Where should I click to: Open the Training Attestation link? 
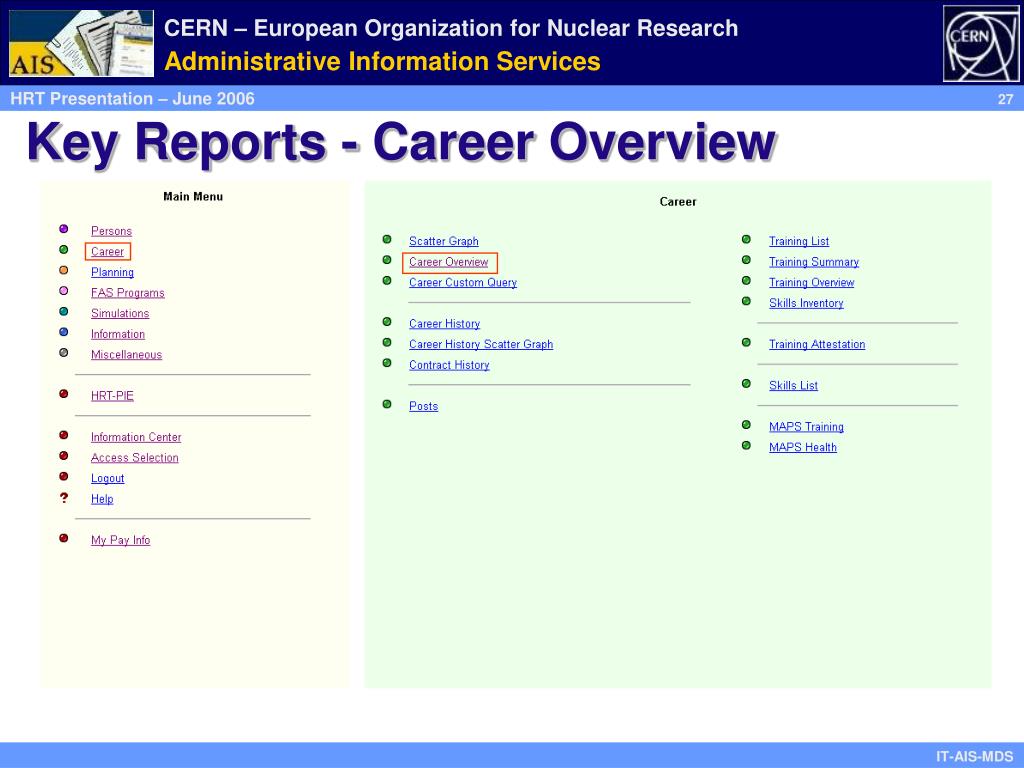817,344
